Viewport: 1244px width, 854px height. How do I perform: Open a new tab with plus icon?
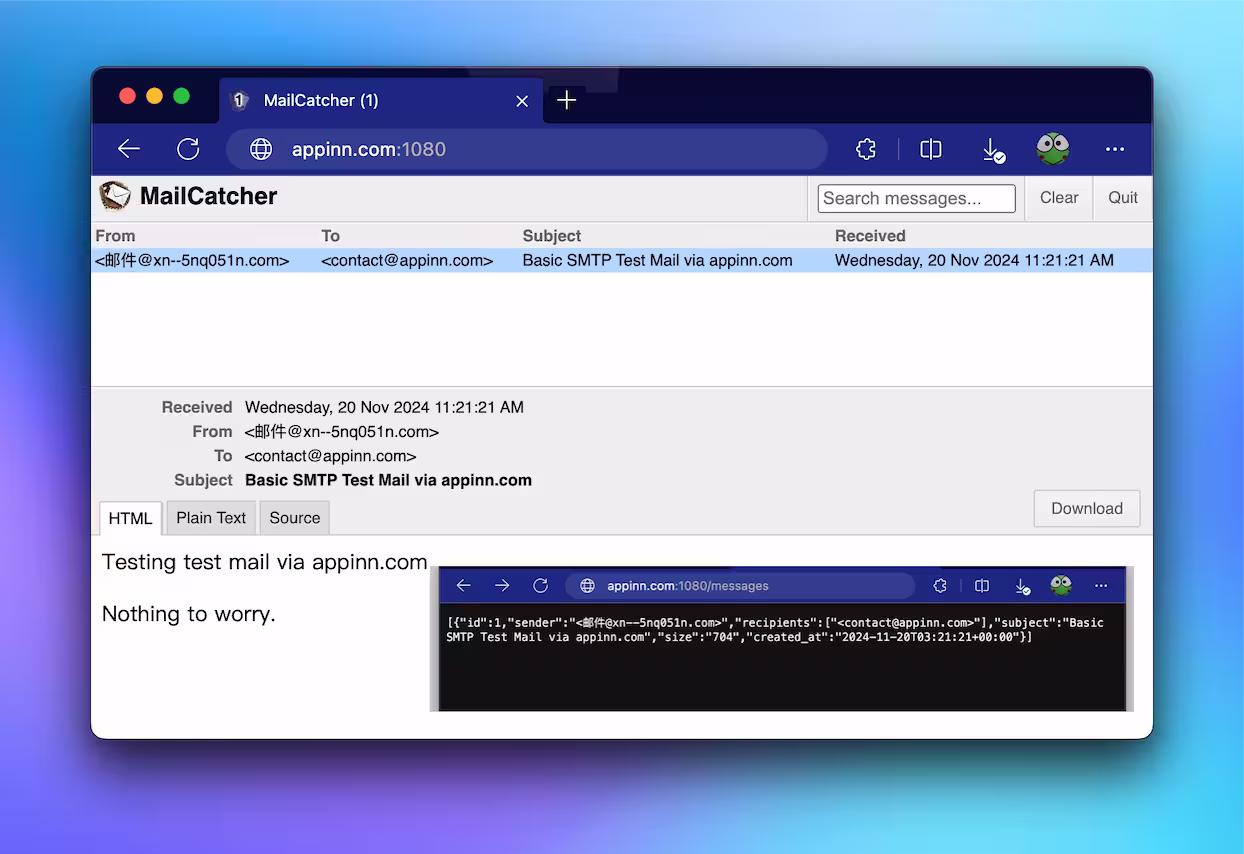[x=567, y=100]
